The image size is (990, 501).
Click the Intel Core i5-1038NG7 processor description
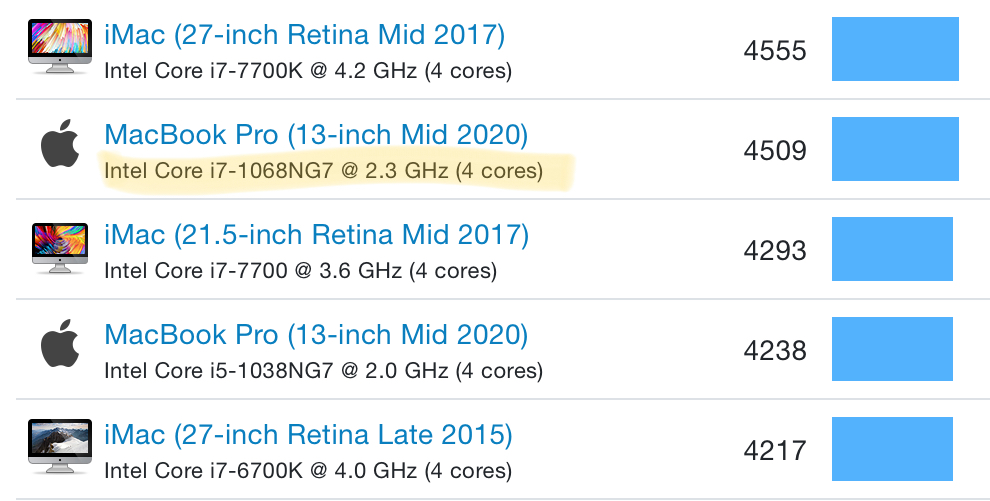(x=323, y=371)
